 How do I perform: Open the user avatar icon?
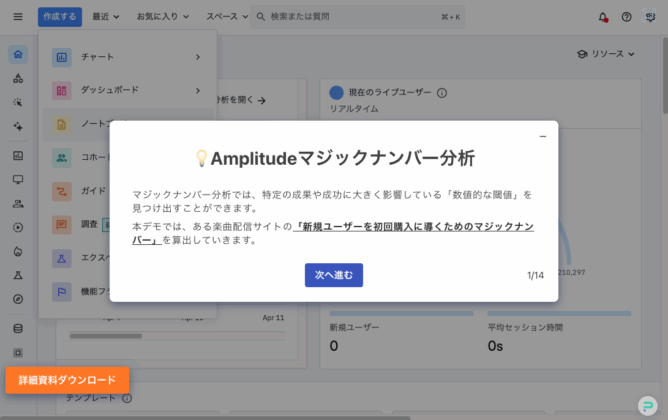click(x=650, y=17)
